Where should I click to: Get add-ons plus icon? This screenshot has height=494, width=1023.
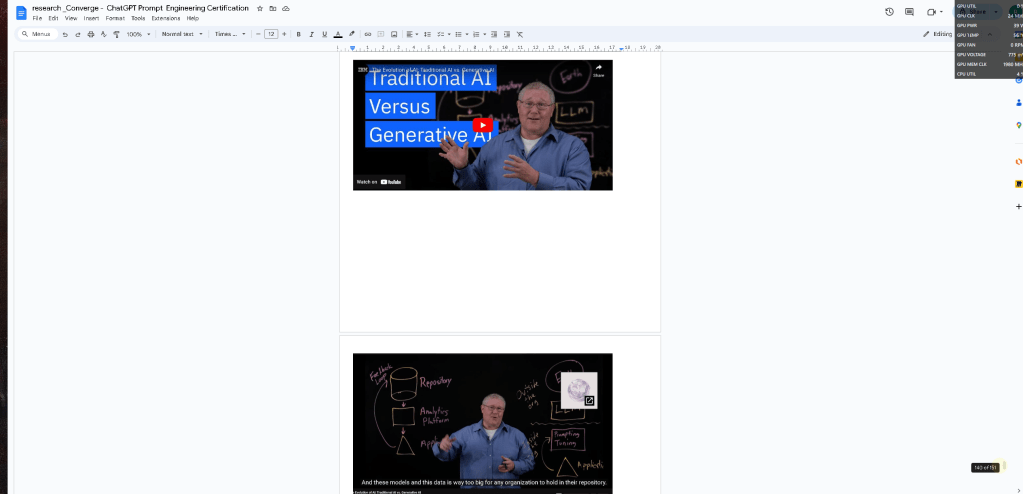coord(1018,206)
